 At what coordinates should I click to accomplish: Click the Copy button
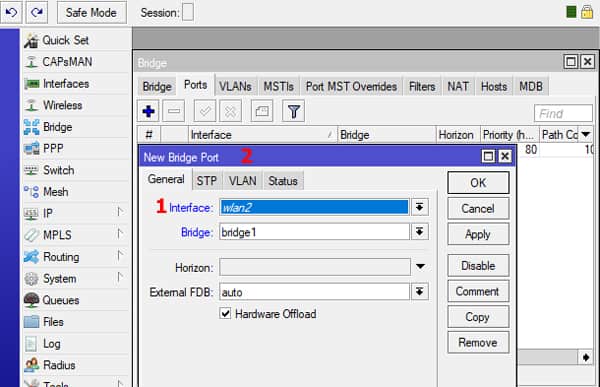click(478, 317)
